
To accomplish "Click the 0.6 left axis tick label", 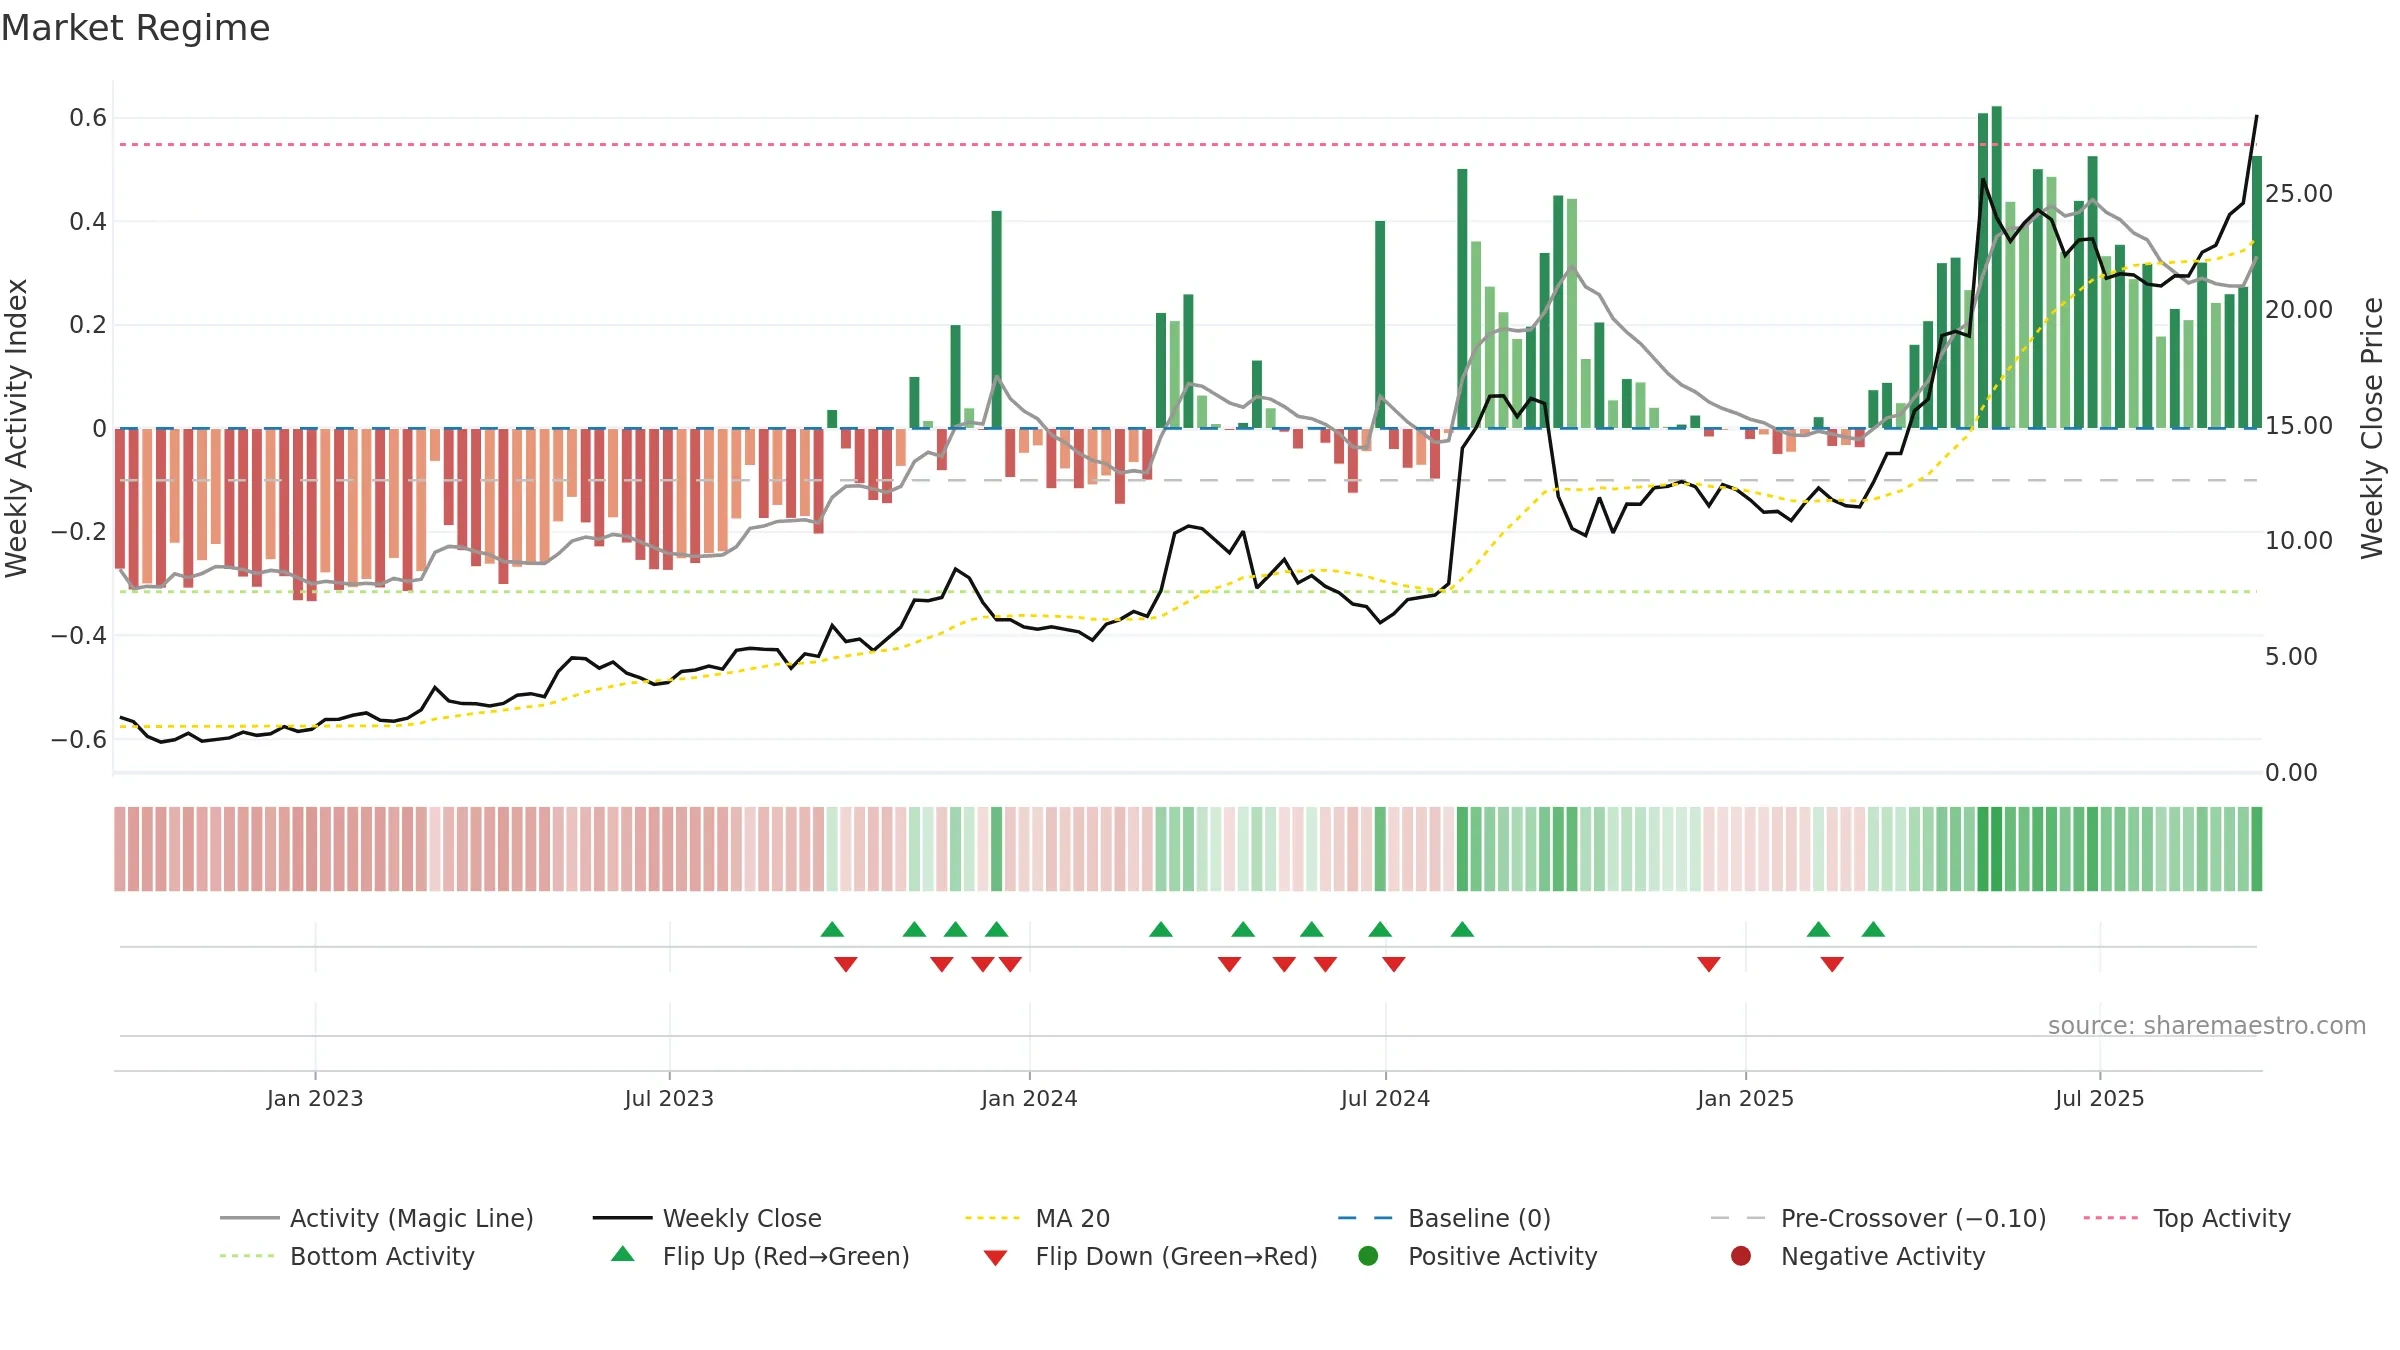I will [88, 118].
